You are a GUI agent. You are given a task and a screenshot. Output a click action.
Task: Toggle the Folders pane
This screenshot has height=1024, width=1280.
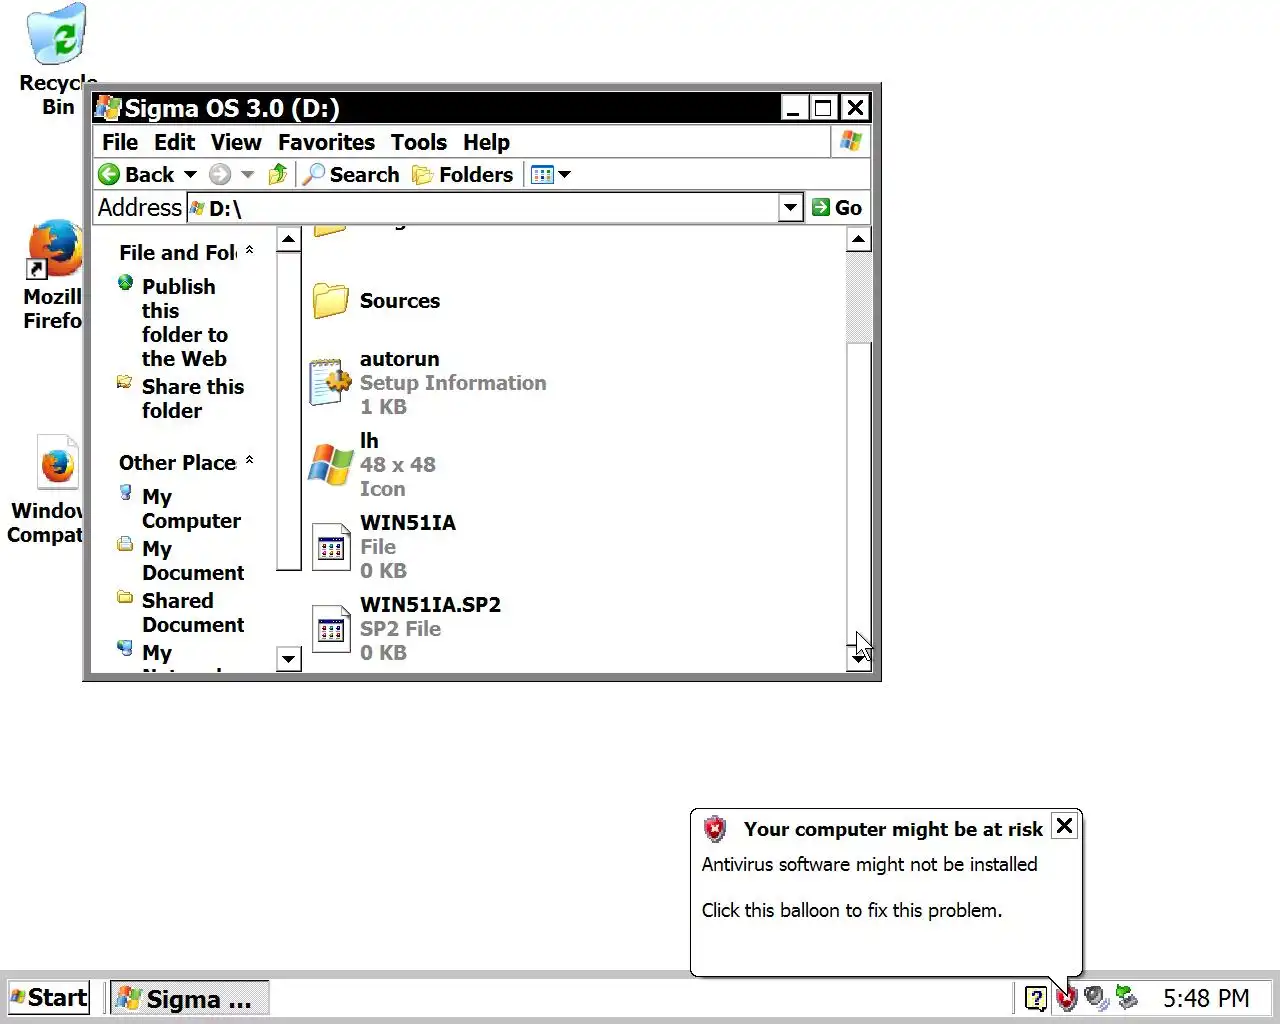463,175
